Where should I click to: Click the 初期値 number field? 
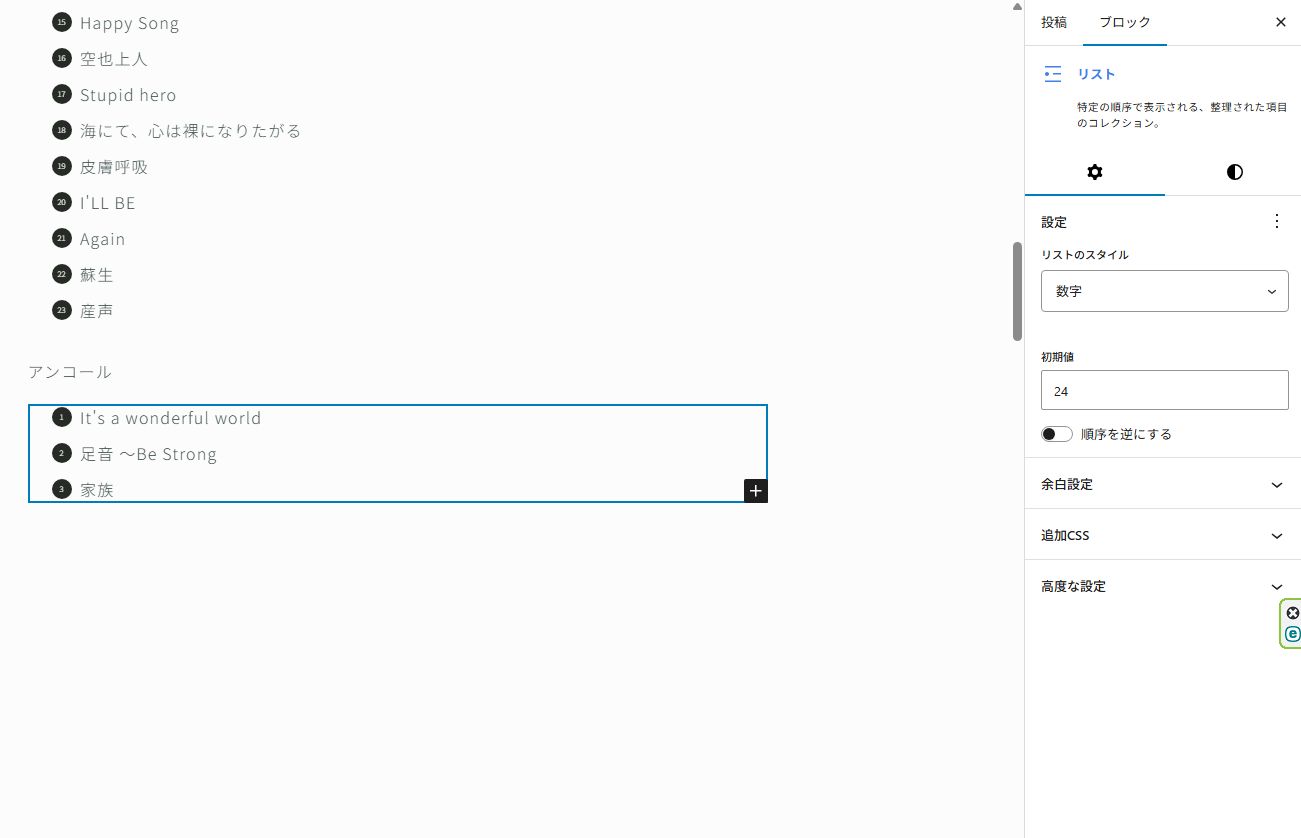(x=1164, y=391)
